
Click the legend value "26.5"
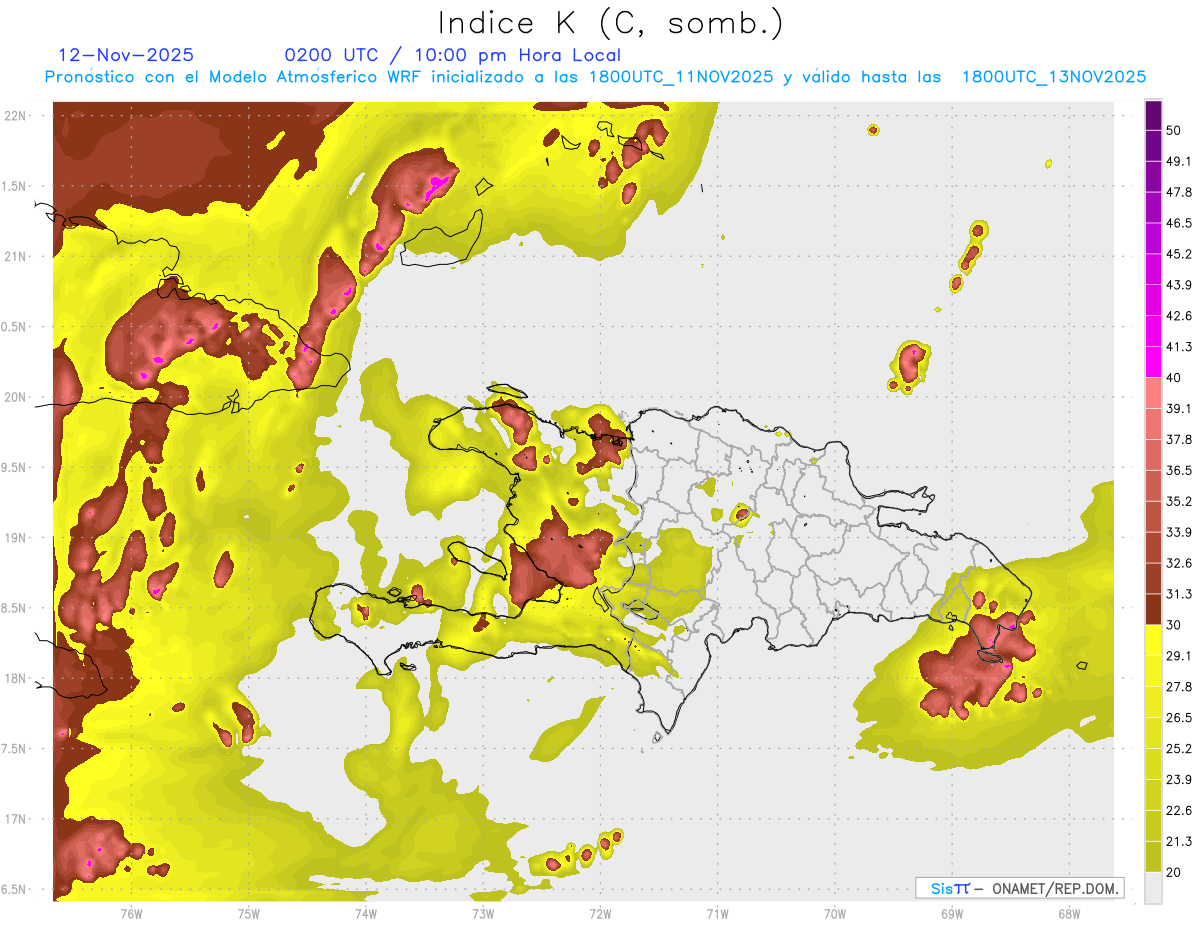[1179, 717]
